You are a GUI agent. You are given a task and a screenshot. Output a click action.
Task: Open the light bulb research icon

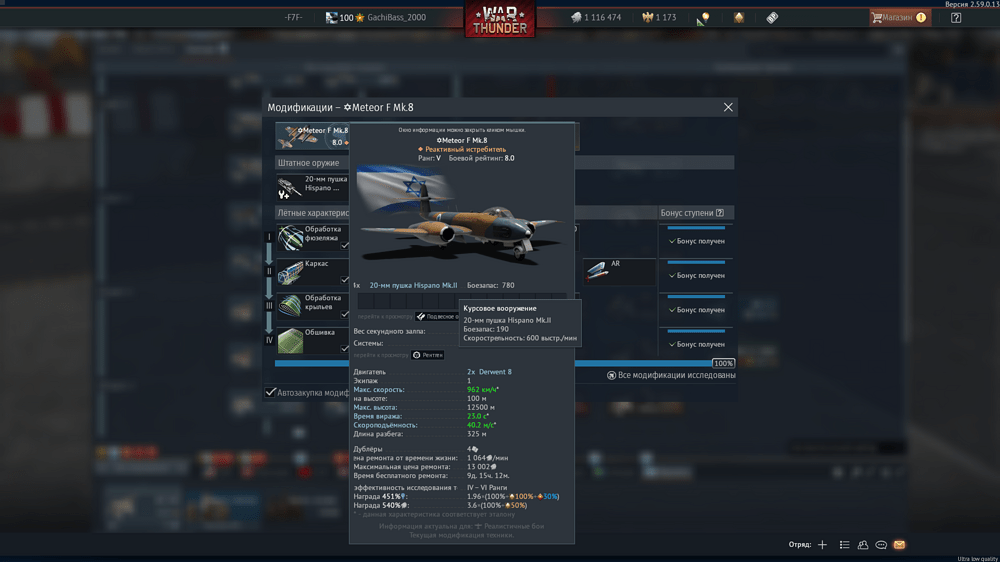[x=704, y=18]
